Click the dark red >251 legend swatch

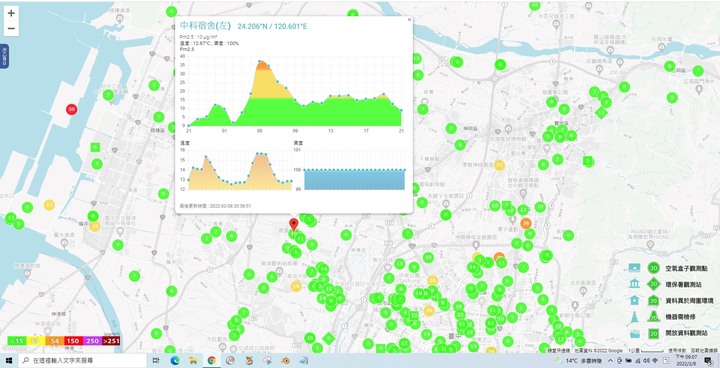(111, 341)
